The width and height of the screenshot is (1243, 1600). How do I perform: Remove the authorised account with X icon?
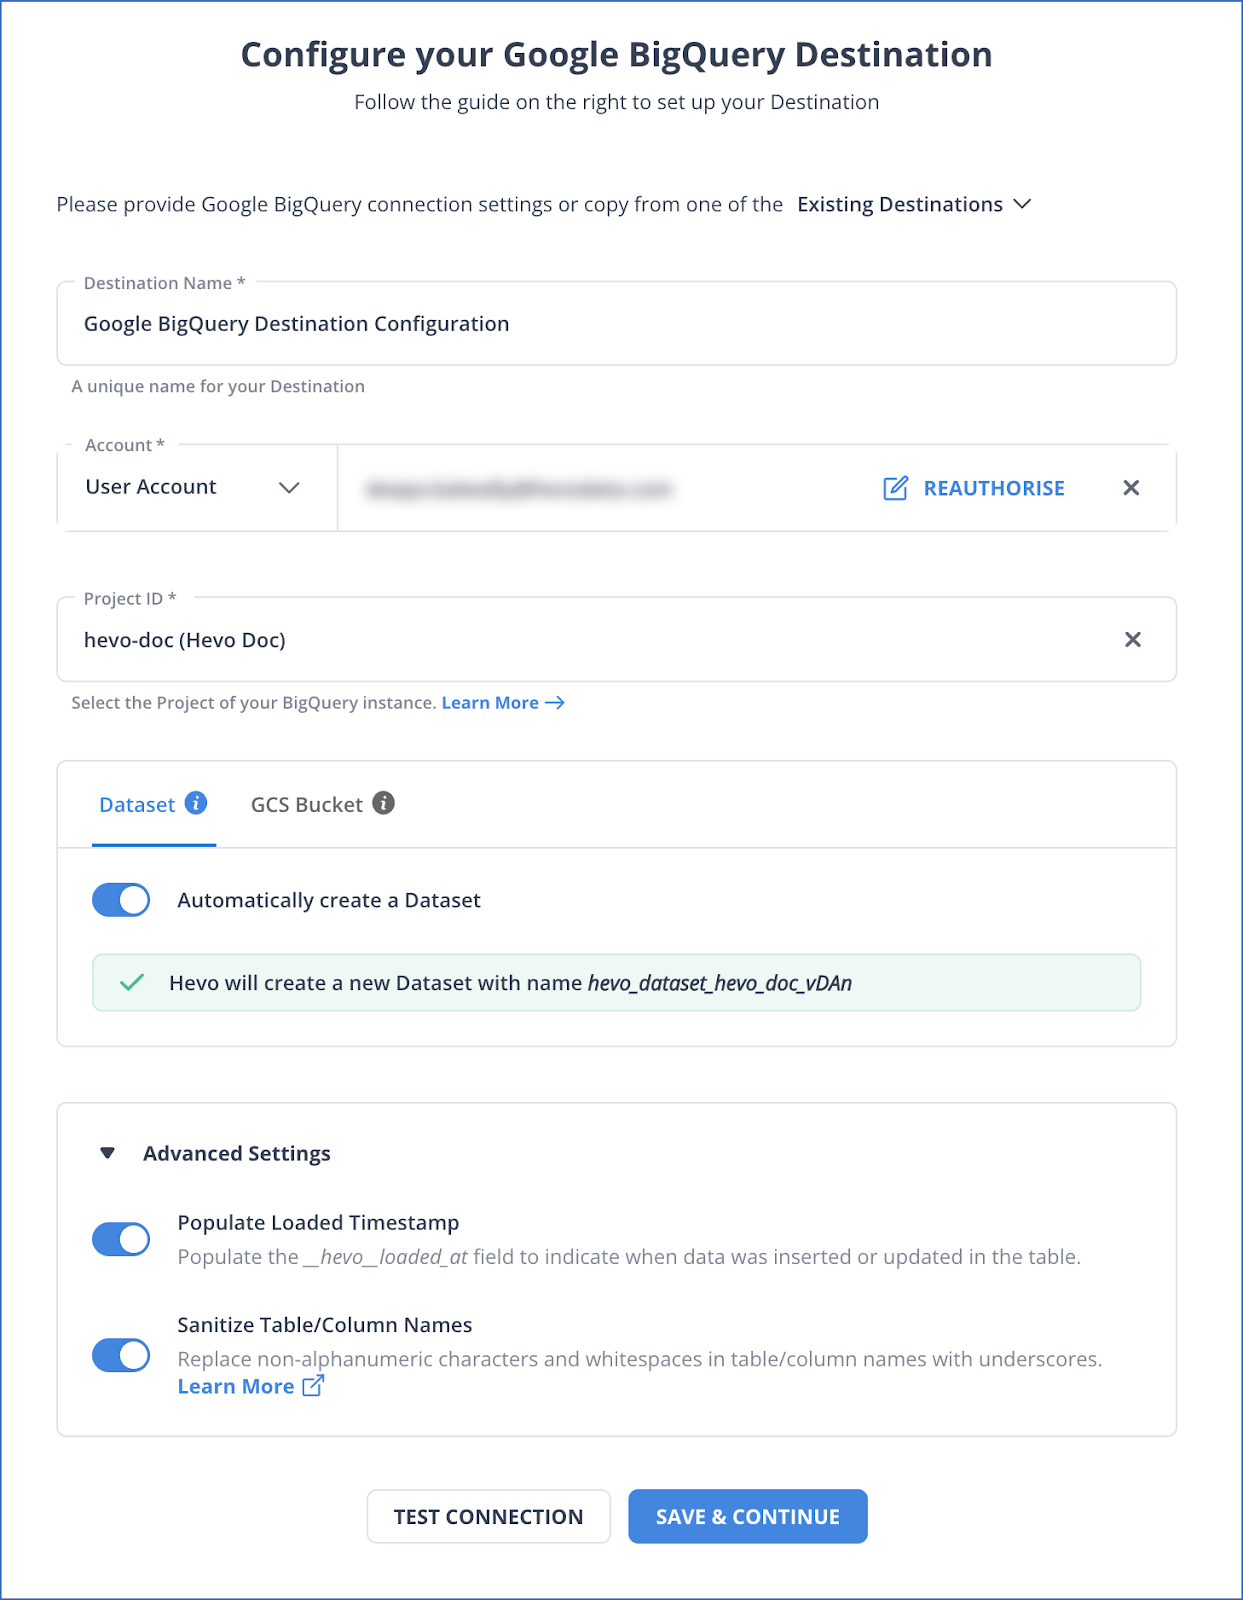(1131, 488)
